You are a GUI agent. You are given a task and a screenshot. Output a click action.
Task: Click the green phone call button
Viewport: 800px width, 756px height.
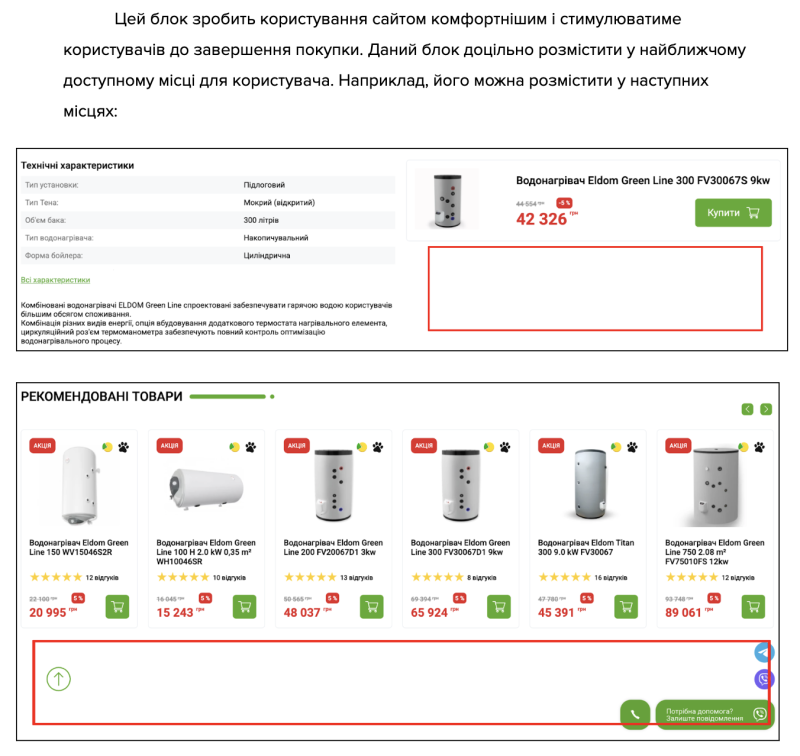[635, 714]
